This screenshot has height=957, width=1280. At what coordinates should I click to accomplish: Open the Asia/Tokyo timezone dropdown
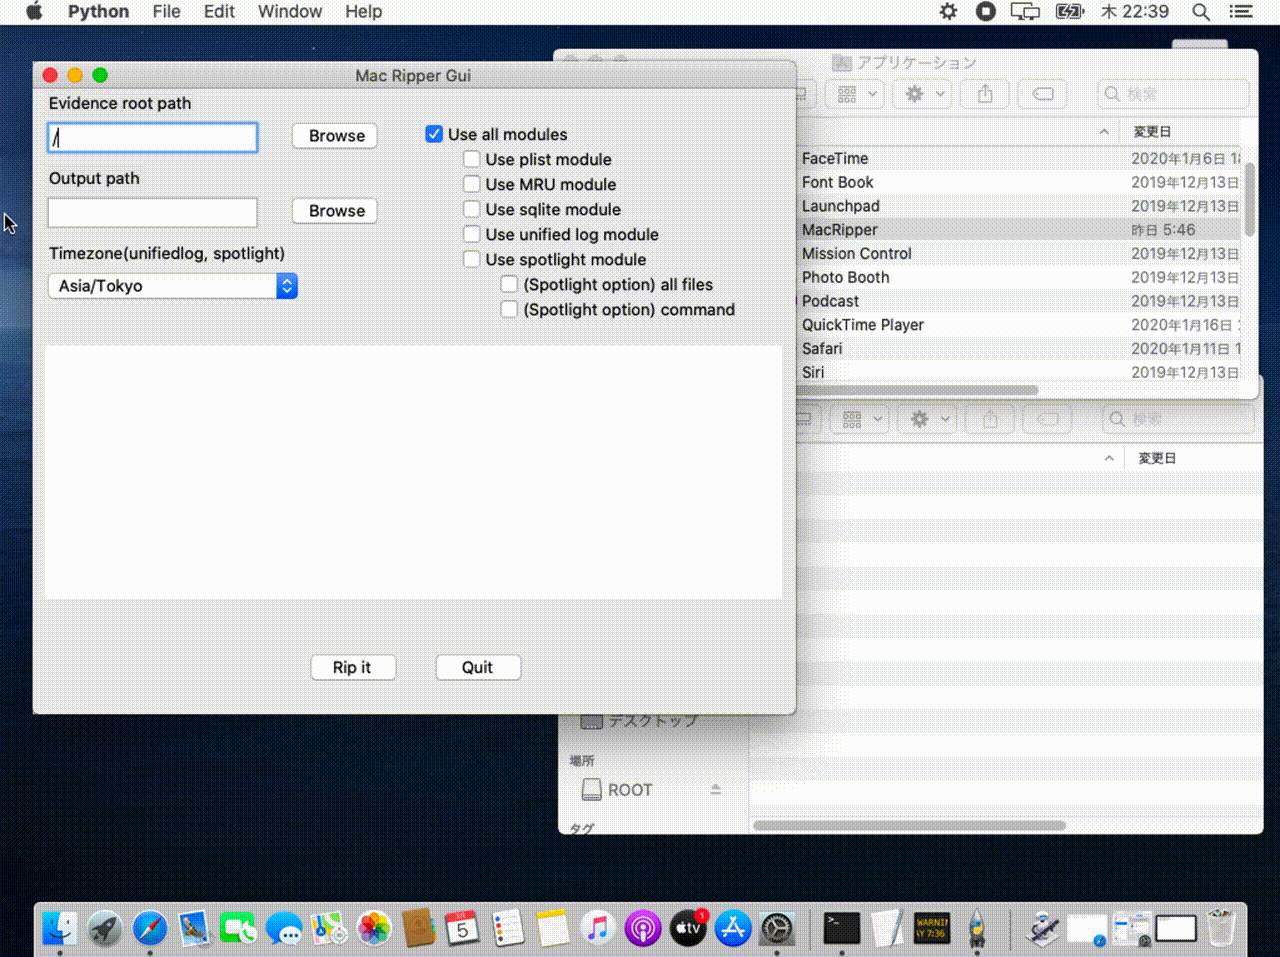(173, 286)
